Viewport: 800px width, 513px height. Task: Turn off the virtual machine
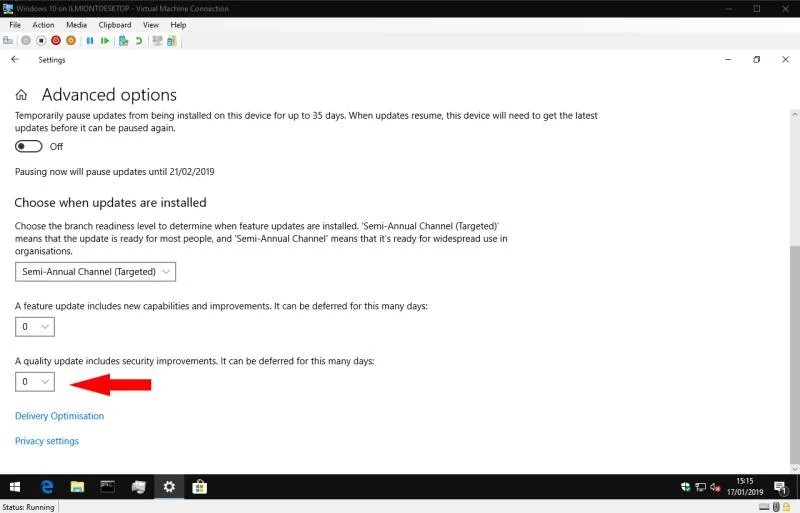(x=41, y=40)
